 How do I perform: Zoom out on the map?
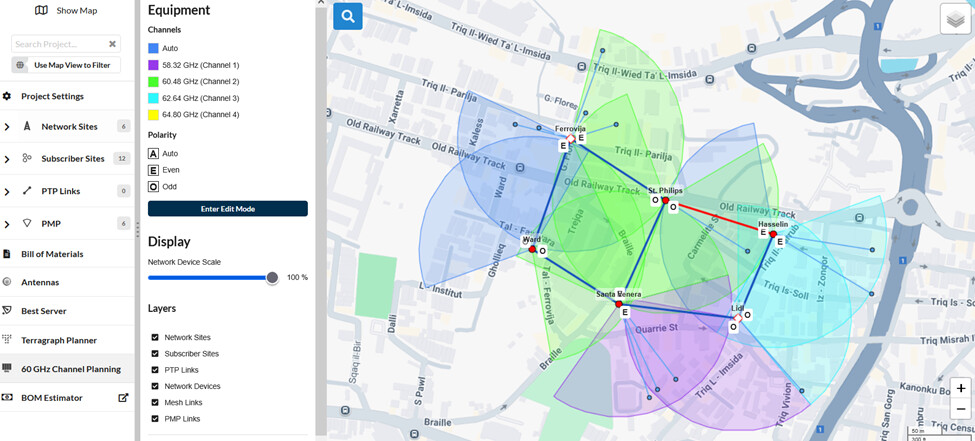click(960, 409)
